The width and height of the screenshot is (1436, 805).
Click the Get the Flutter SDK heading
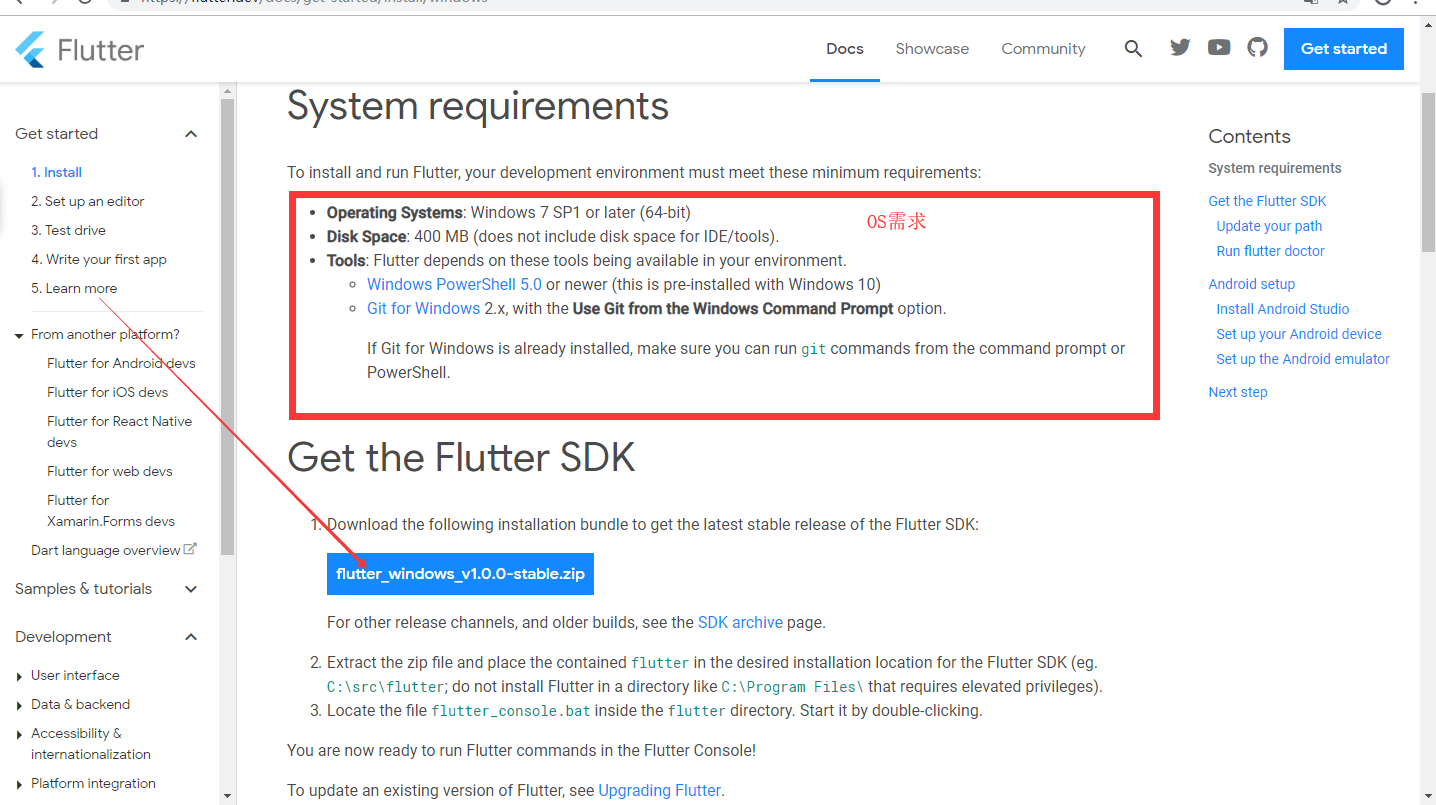pyautogui.click(x=461, y=458)
